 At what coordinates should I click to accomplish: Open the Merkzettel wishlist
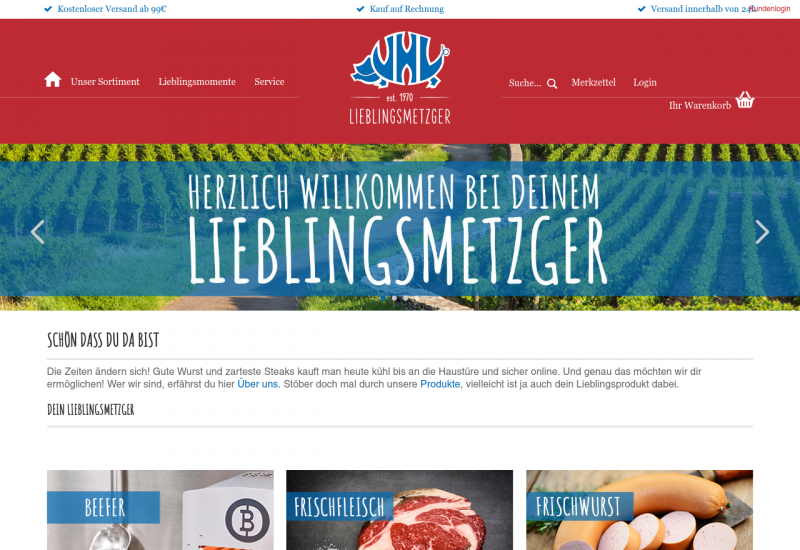[593, 83]
